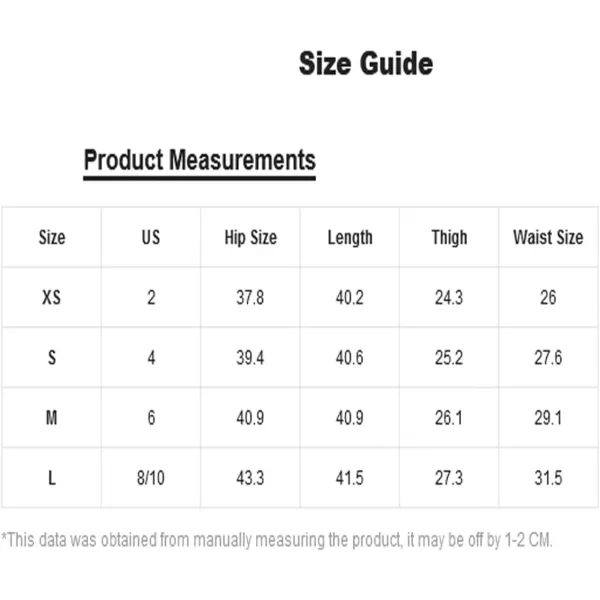This screenshot has height=600, width=600.
Task: Select the 37.8 hip size value
Action: [x=250, y=298]
